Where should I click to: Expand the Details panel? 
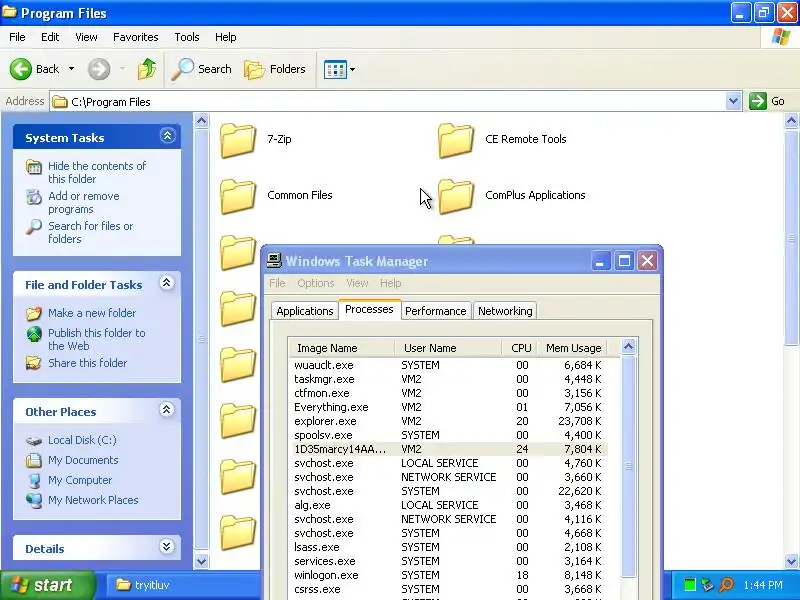tap(166, 546)
